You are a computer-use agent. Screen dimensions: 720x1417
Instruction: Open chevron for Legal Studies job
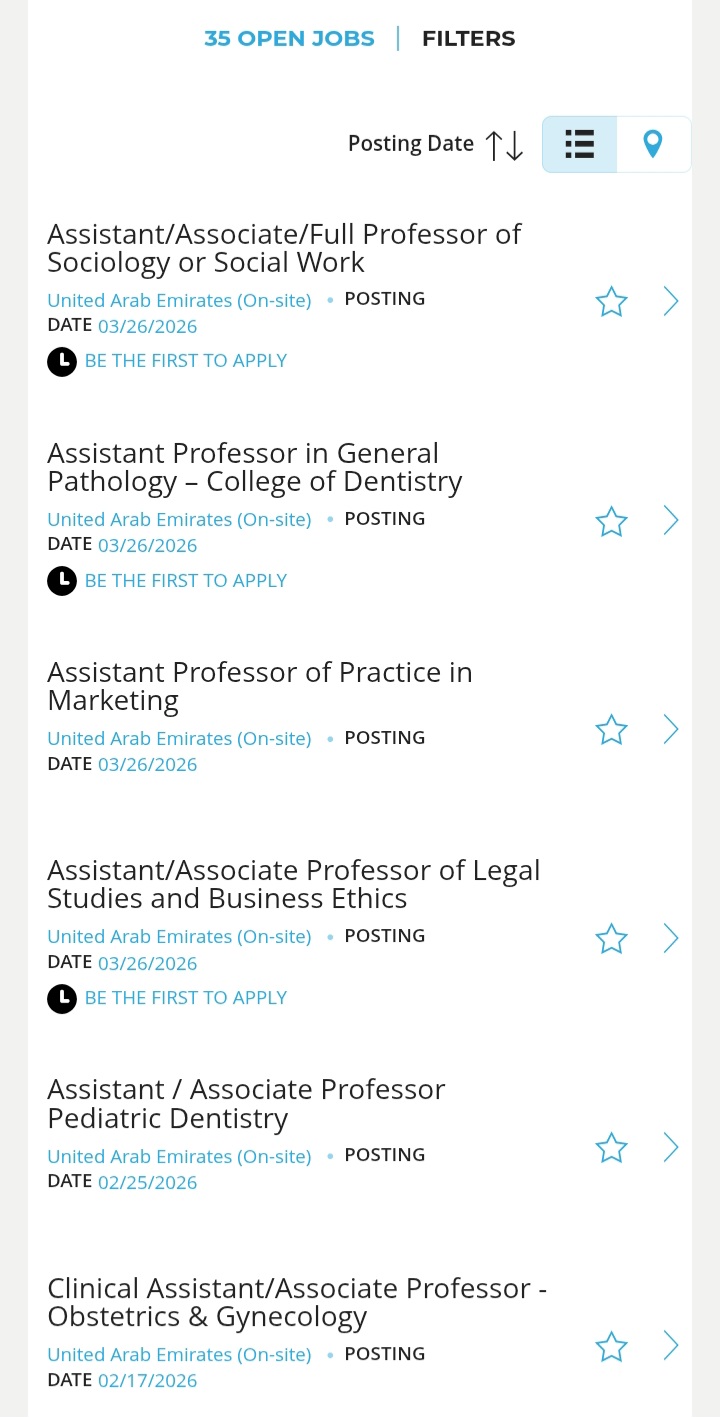pyautogui.click(x=671, y=939)
